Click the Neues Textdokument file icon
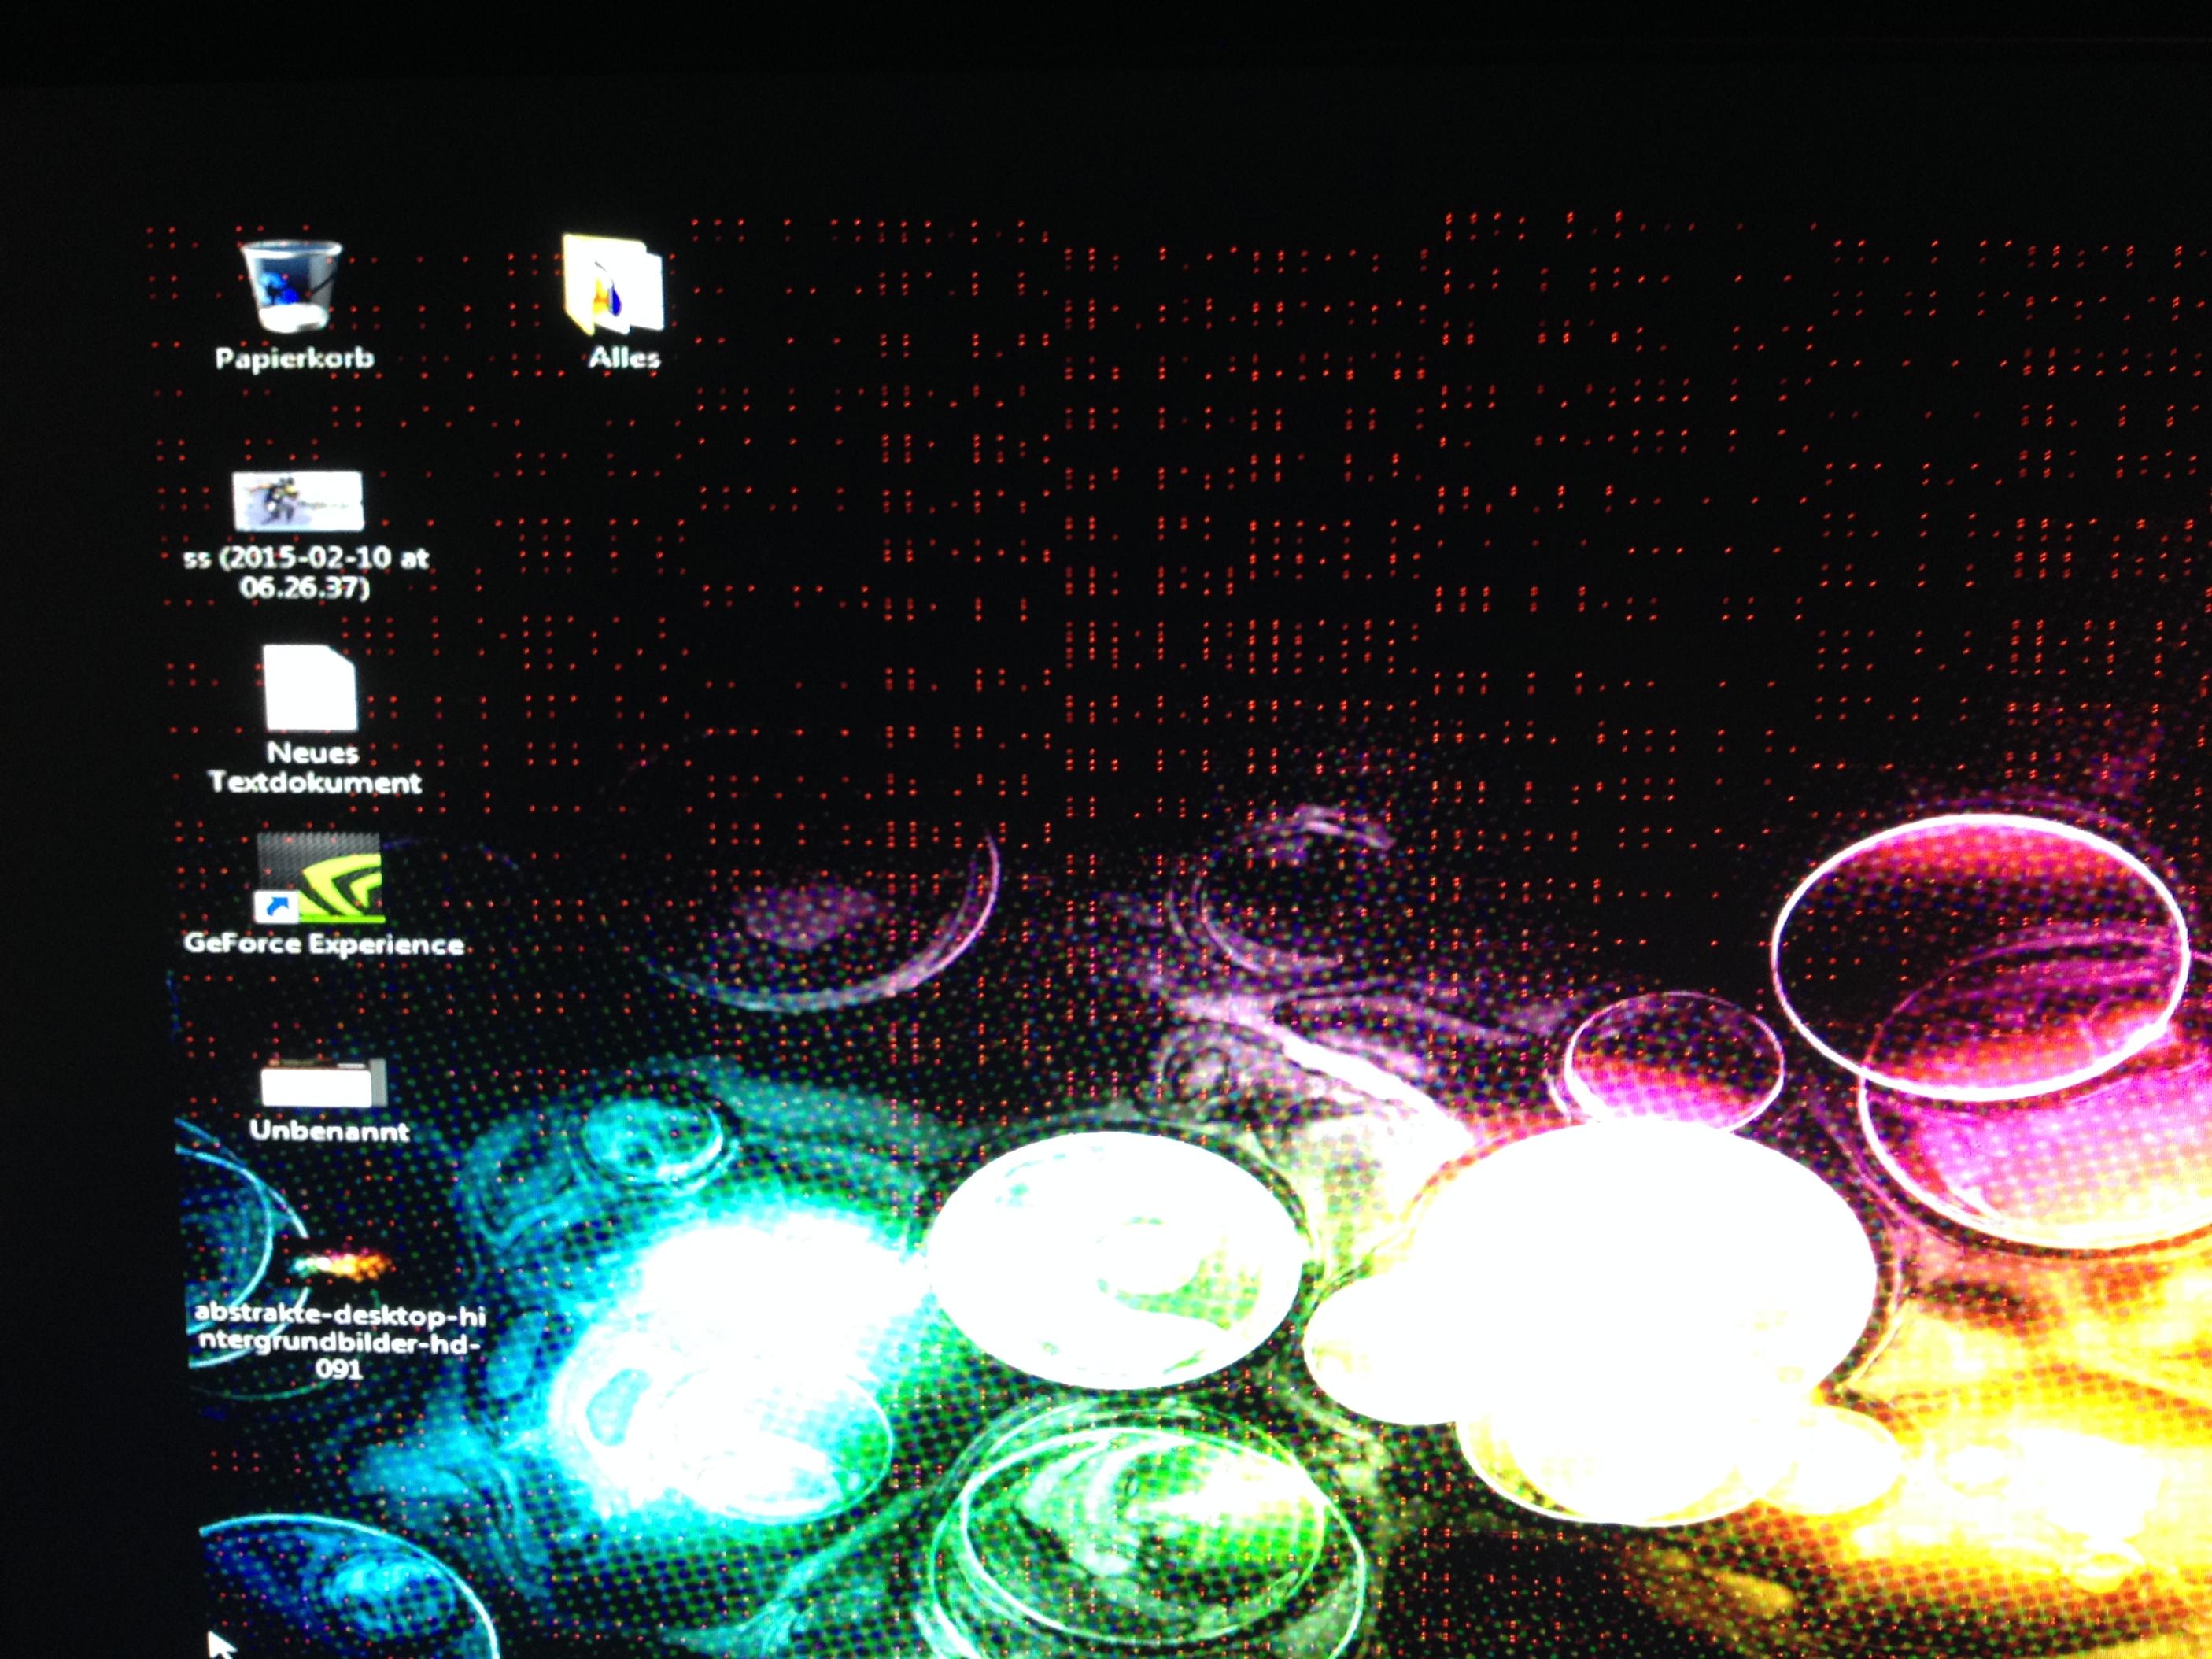Screen dimensions: 2212x1659 (x=309, y=687)
